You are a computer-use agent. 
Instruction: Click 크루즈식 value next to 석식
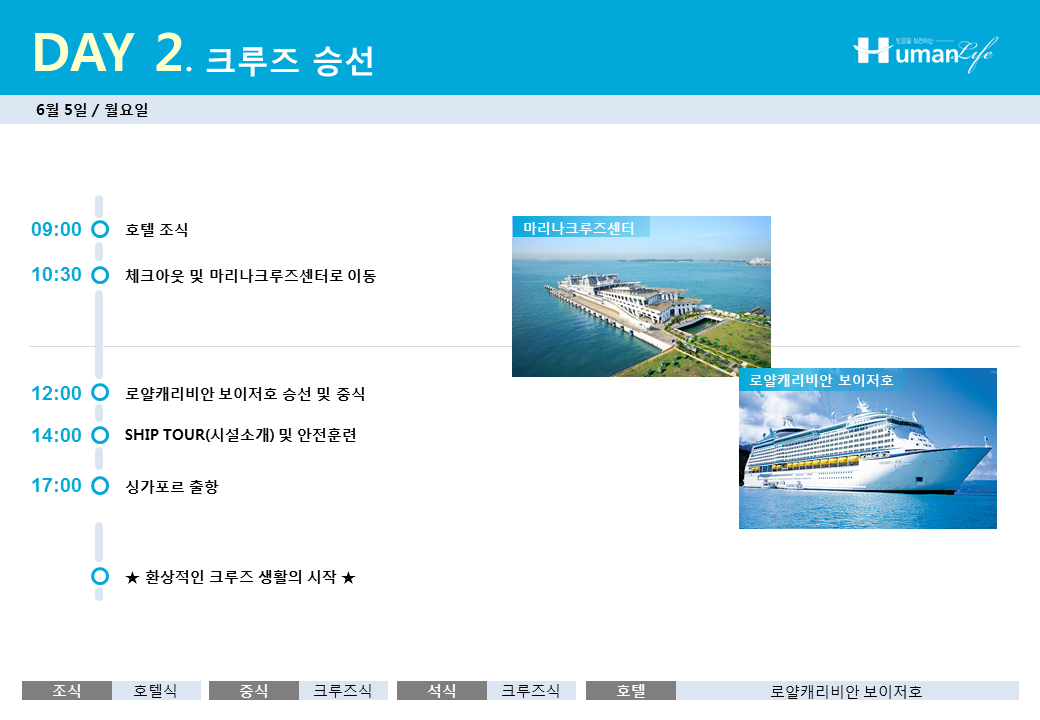pyautogui.click(x=531, y=690)
